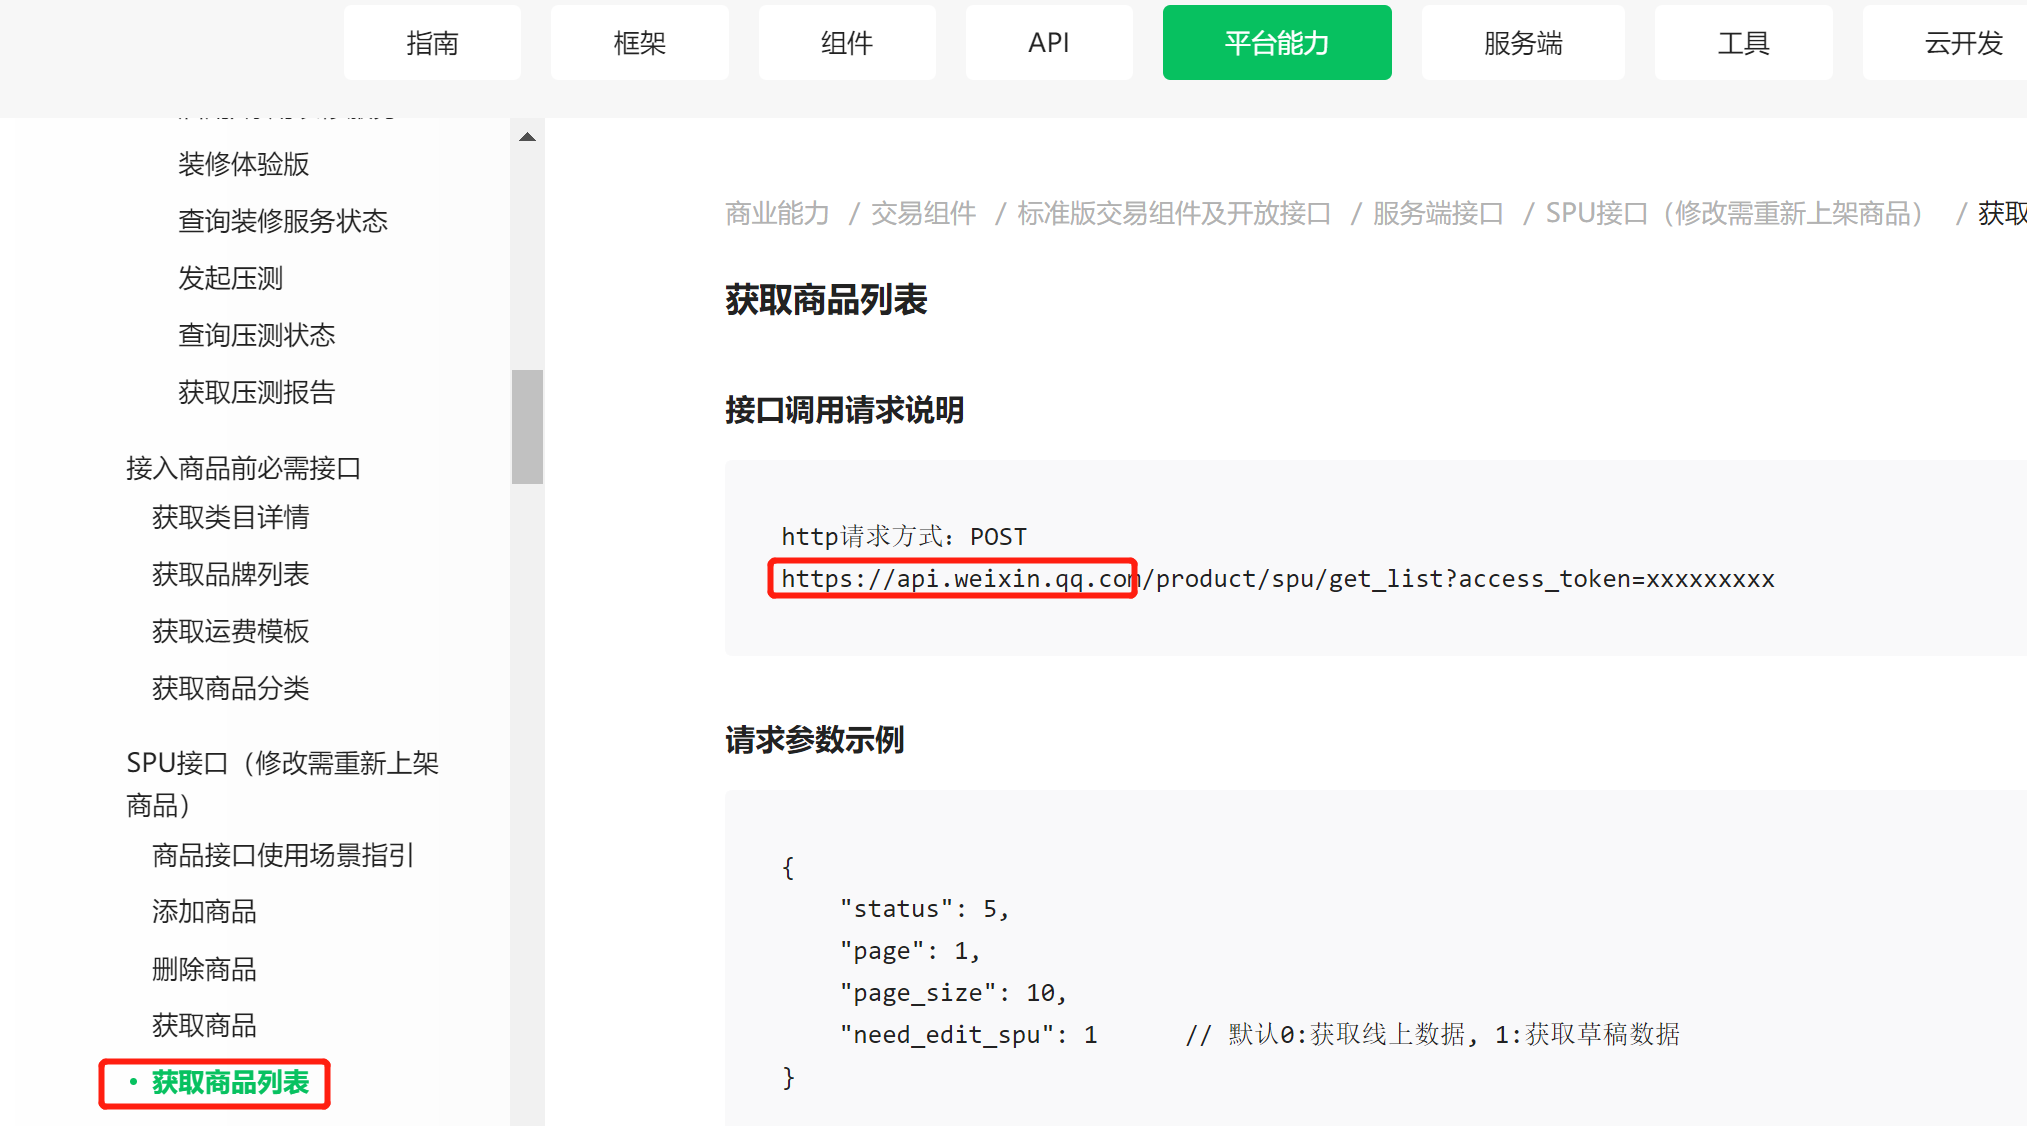Select the 服务端 tab
Screen dimensions: 2027x1126
tap(1522, 43)
